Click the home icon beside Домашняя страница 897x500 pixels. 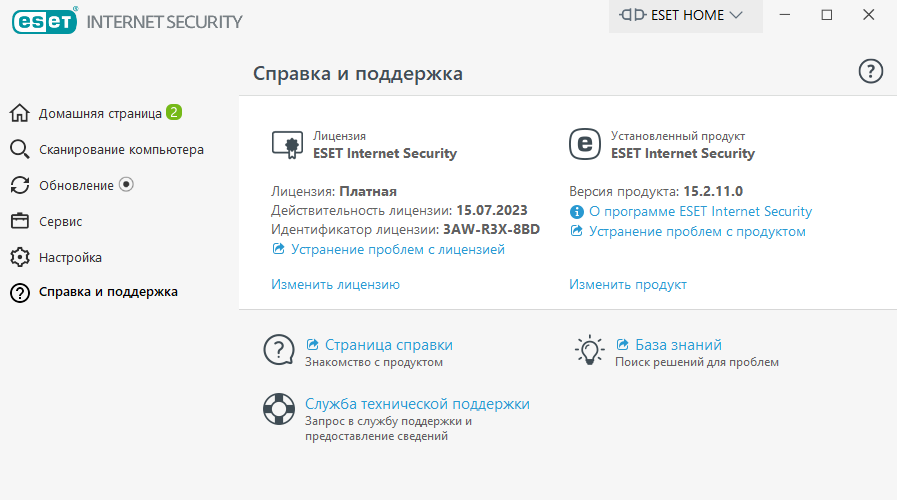(19, 113)
